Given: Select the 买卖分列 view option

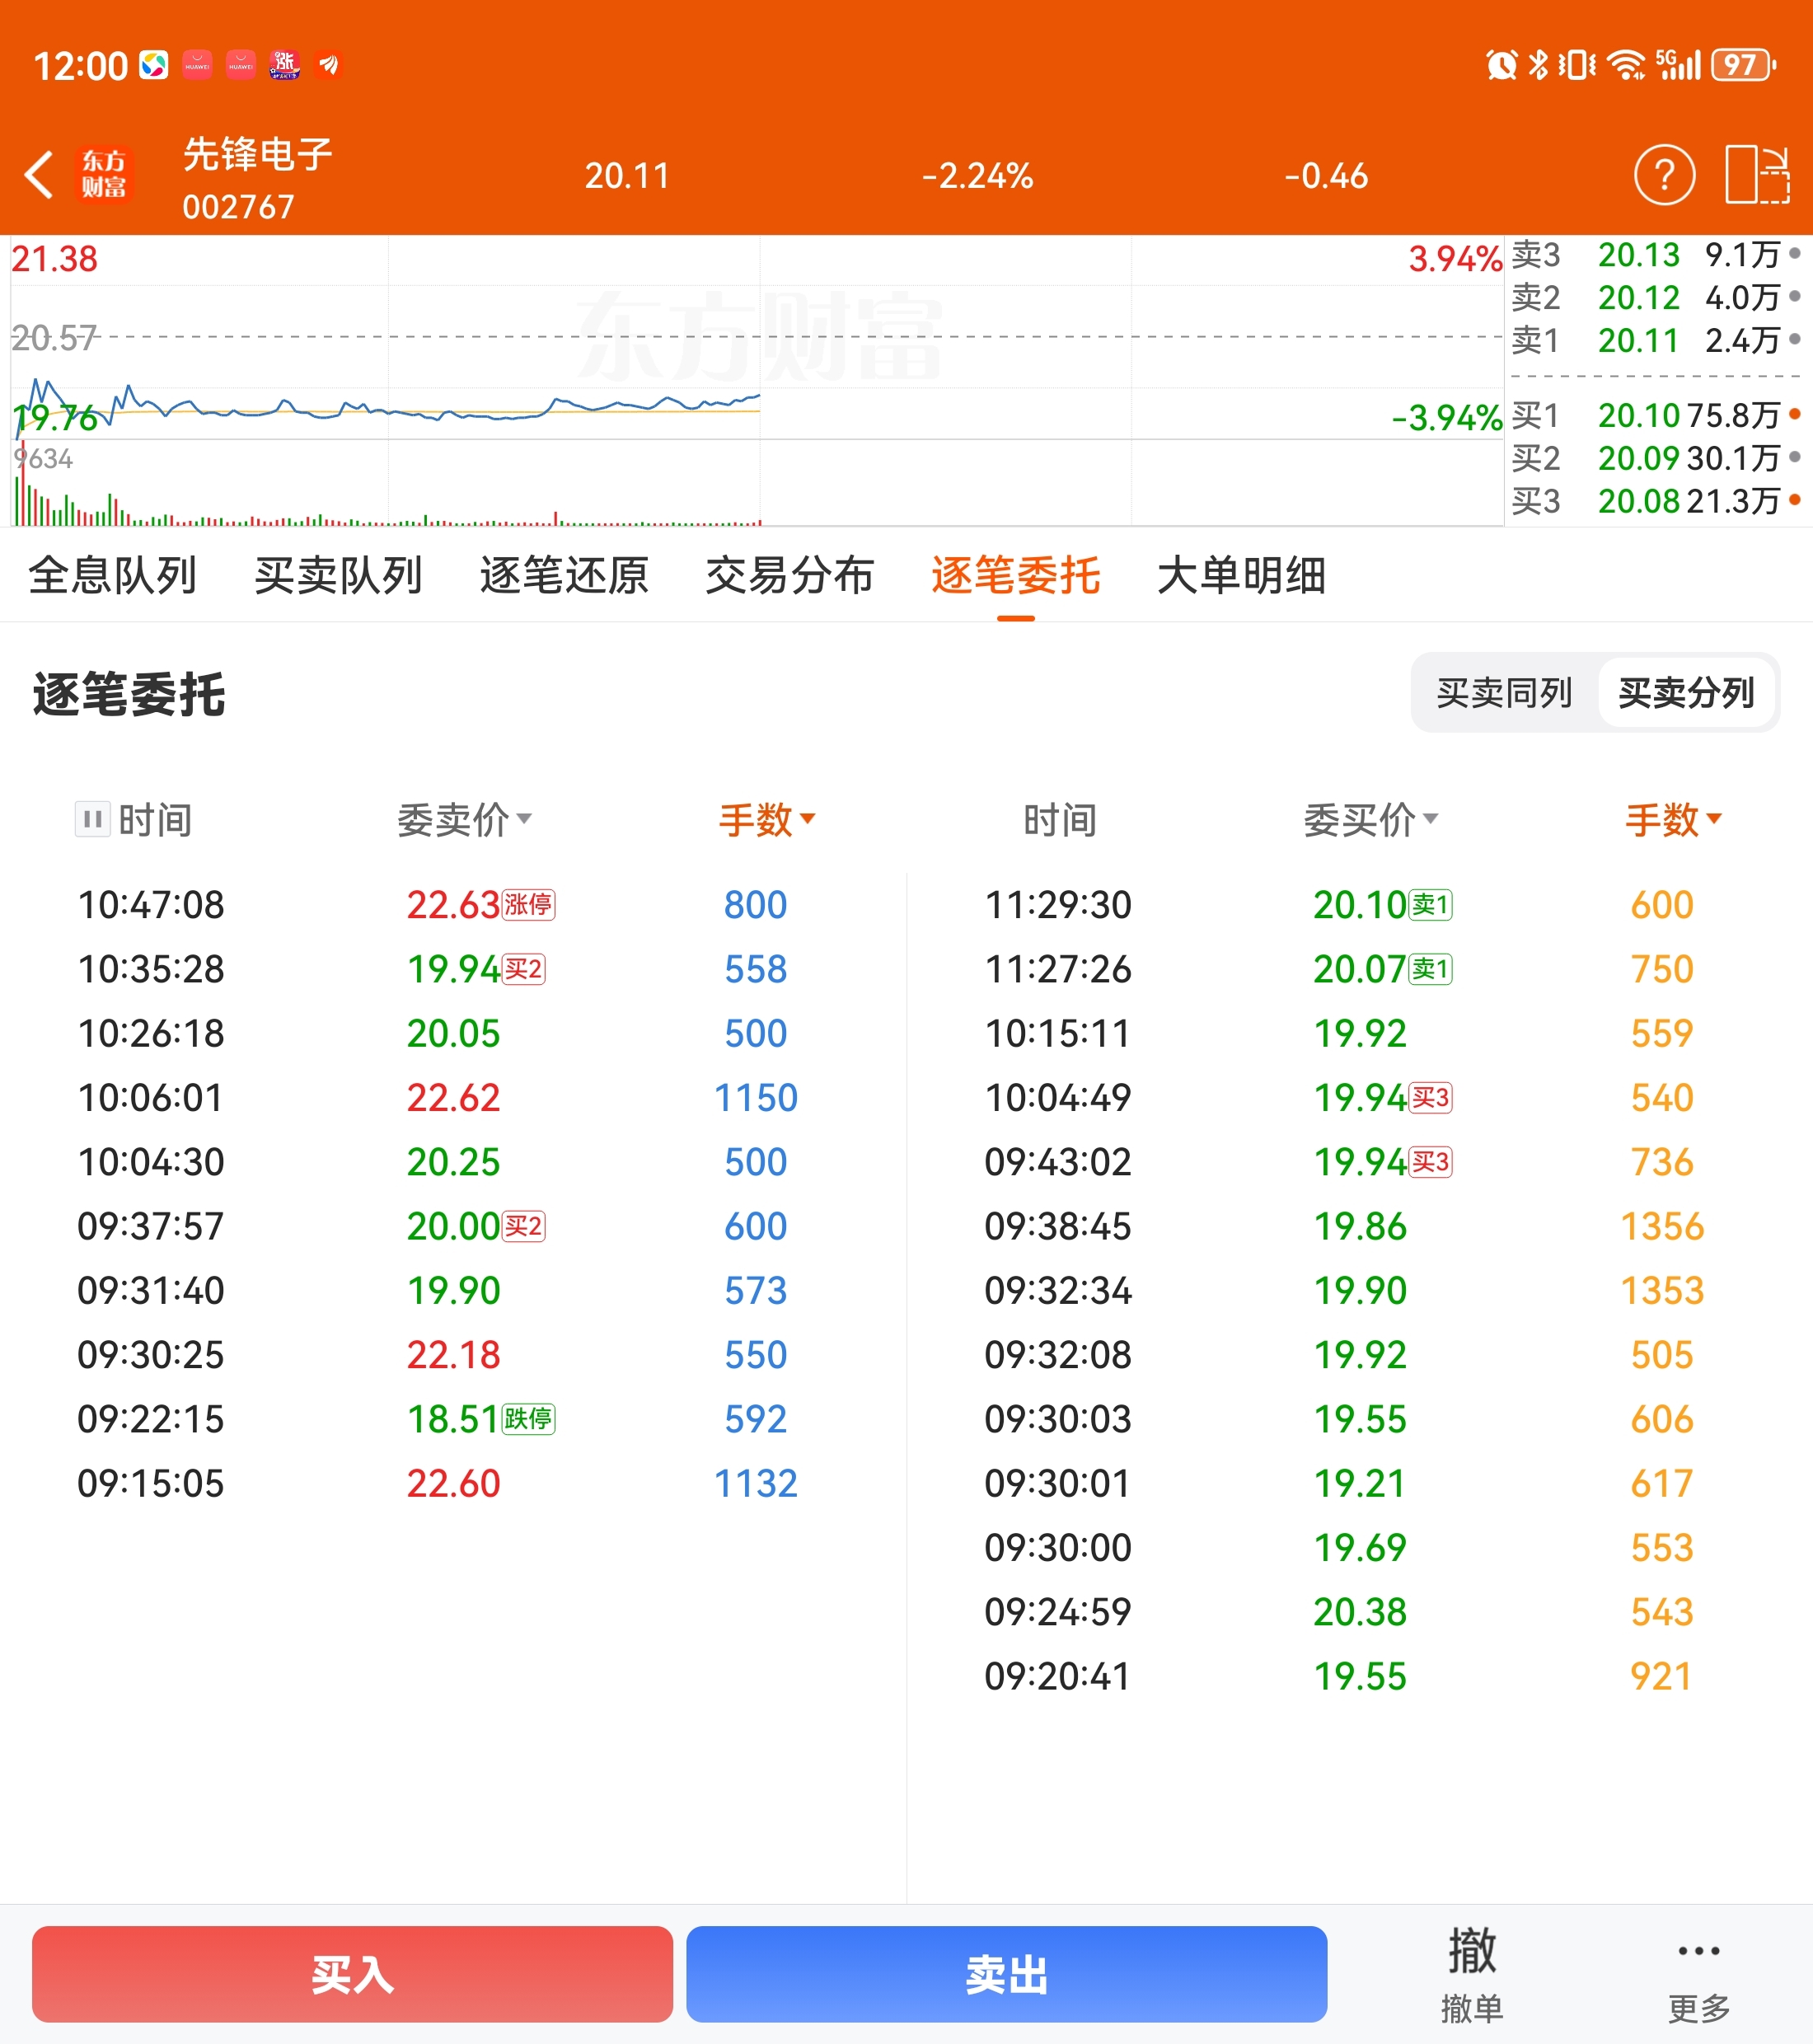Looking at the screenshot, I should tap(1686, 693).
